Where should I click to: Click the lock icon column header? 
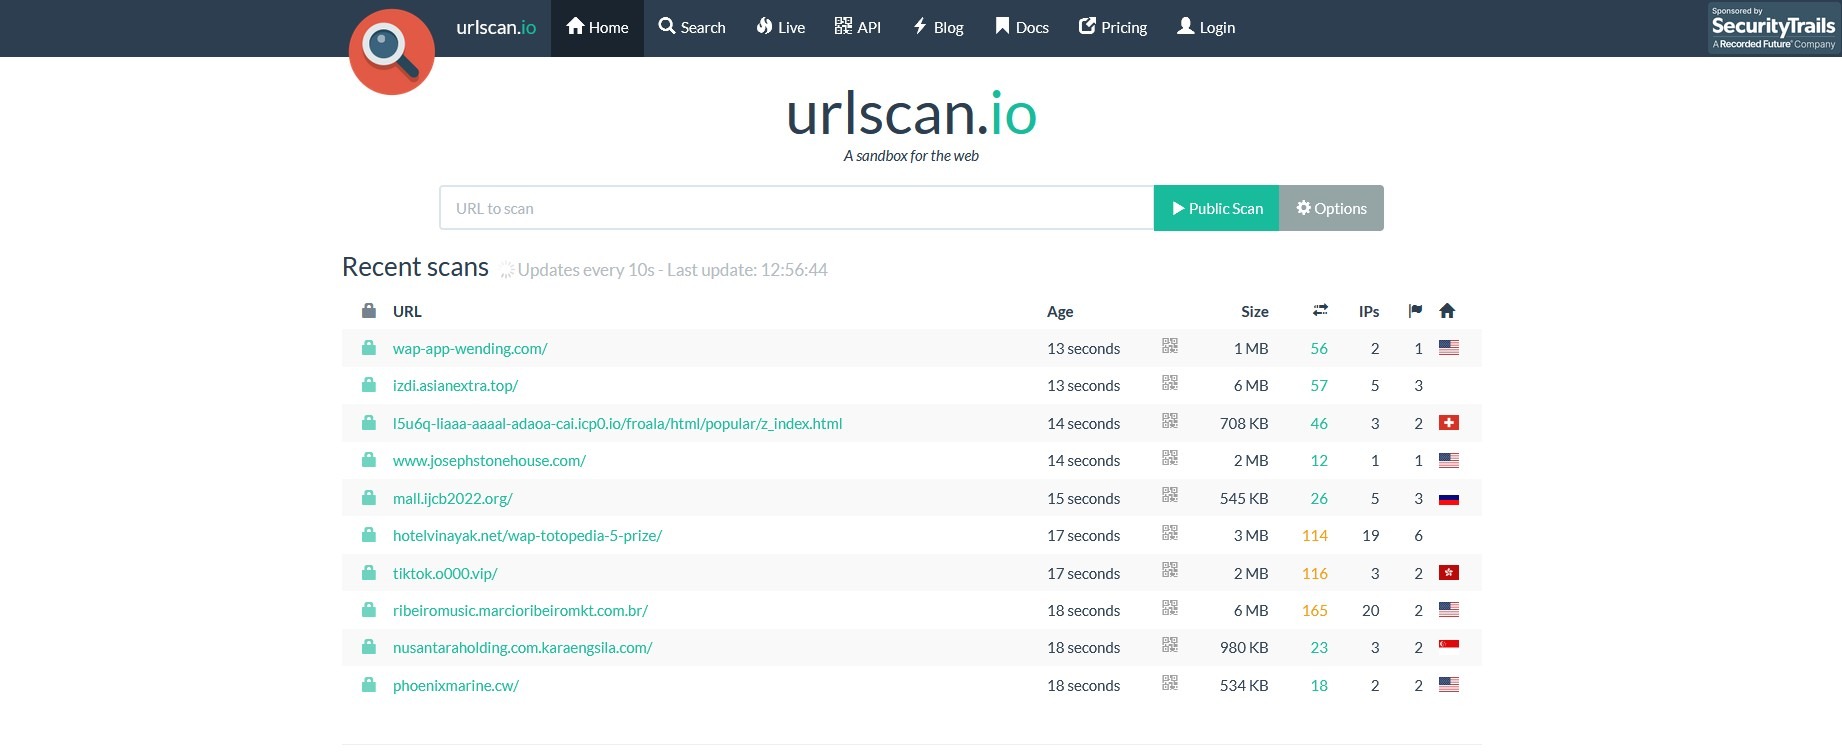click(x=369, y=310)
